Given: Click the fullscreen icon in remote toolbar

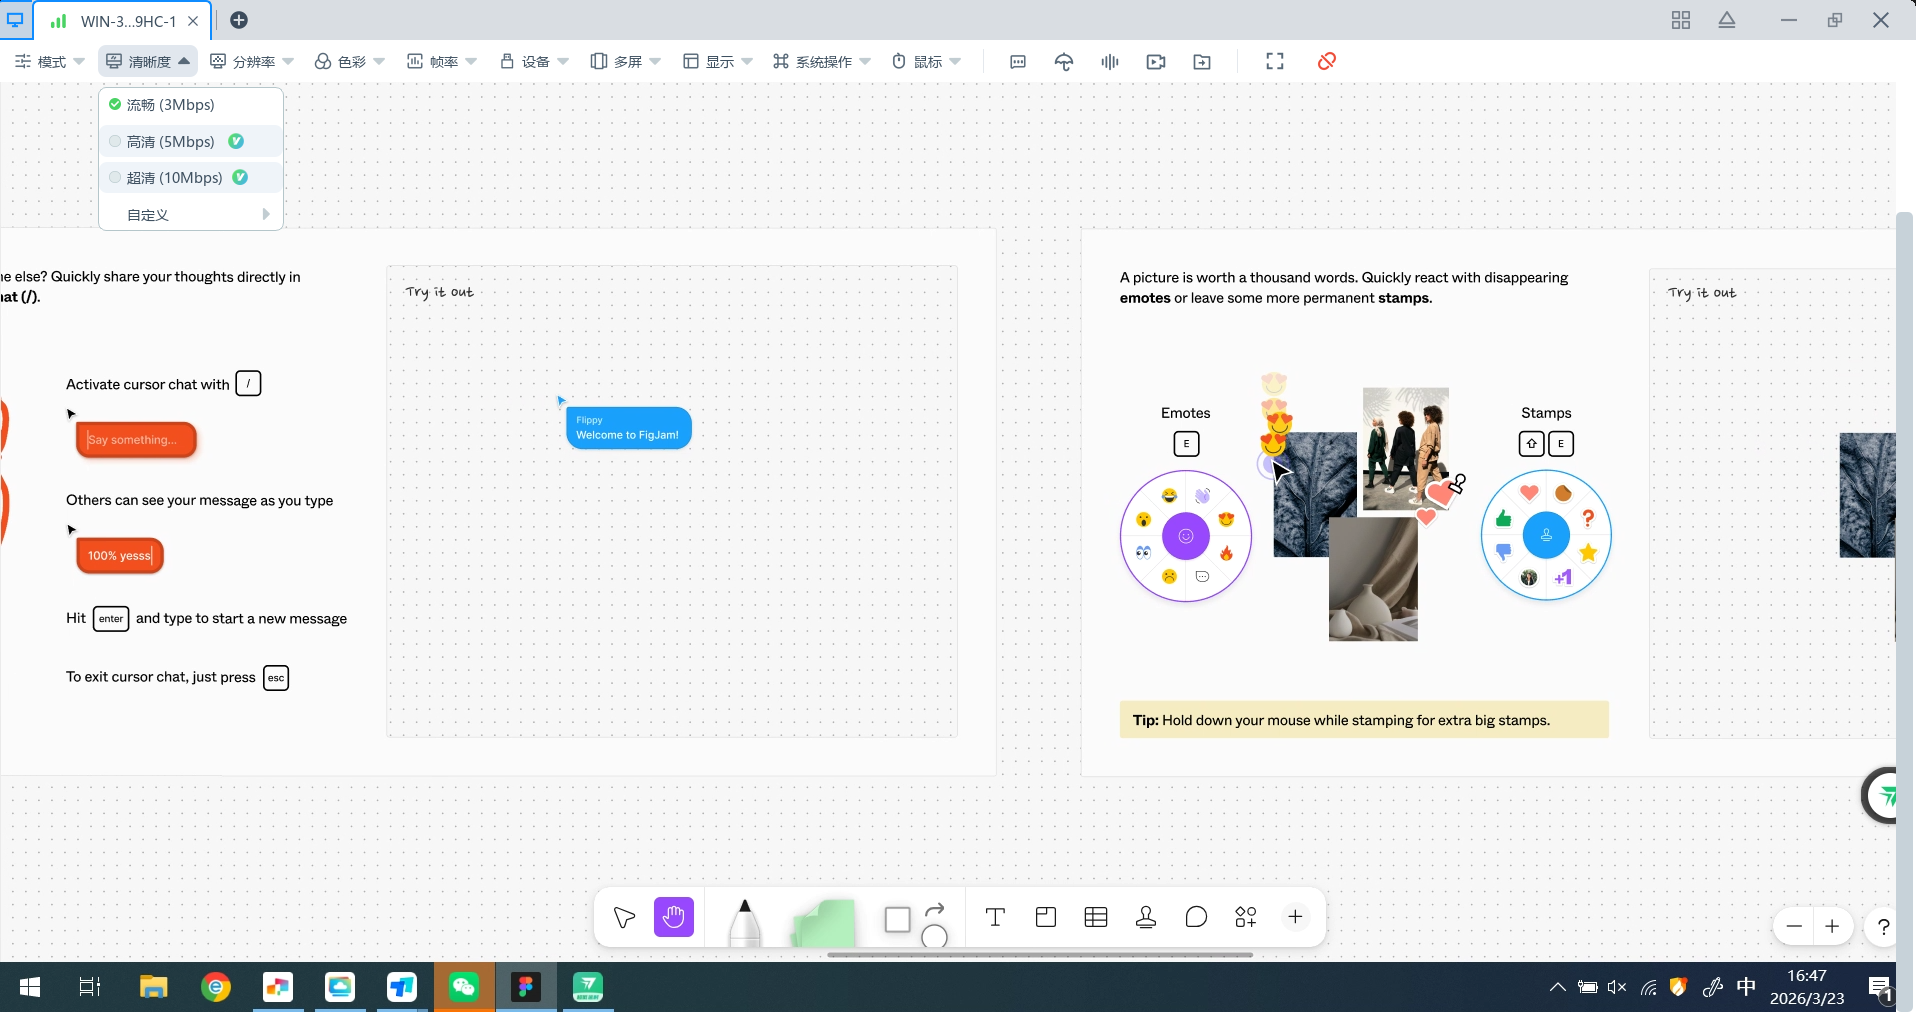Looking at the screenshot, I should (x=1275, y=61).
